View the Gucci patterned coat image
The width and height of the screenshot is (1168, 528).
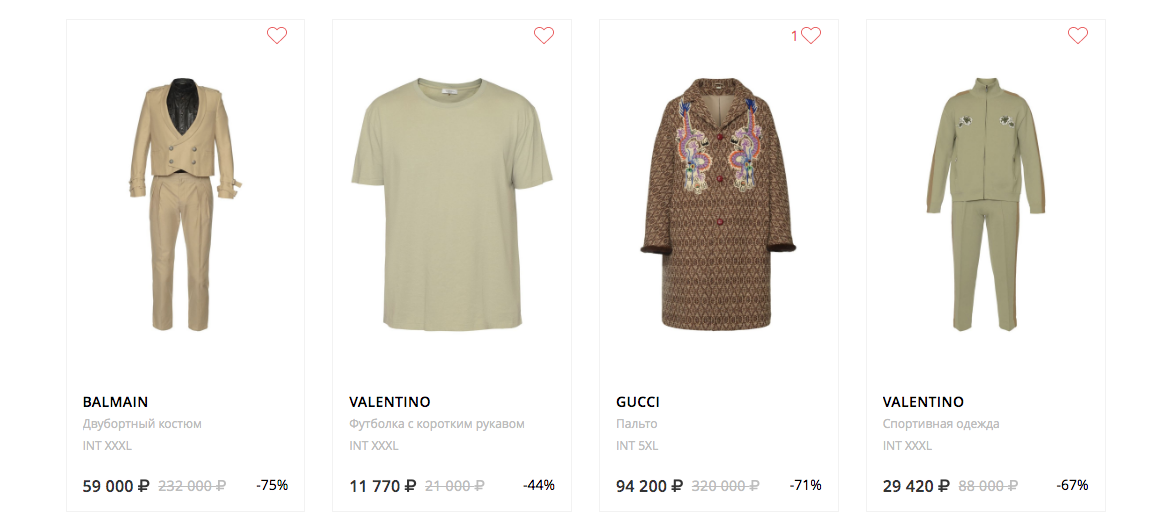point(718,204)
